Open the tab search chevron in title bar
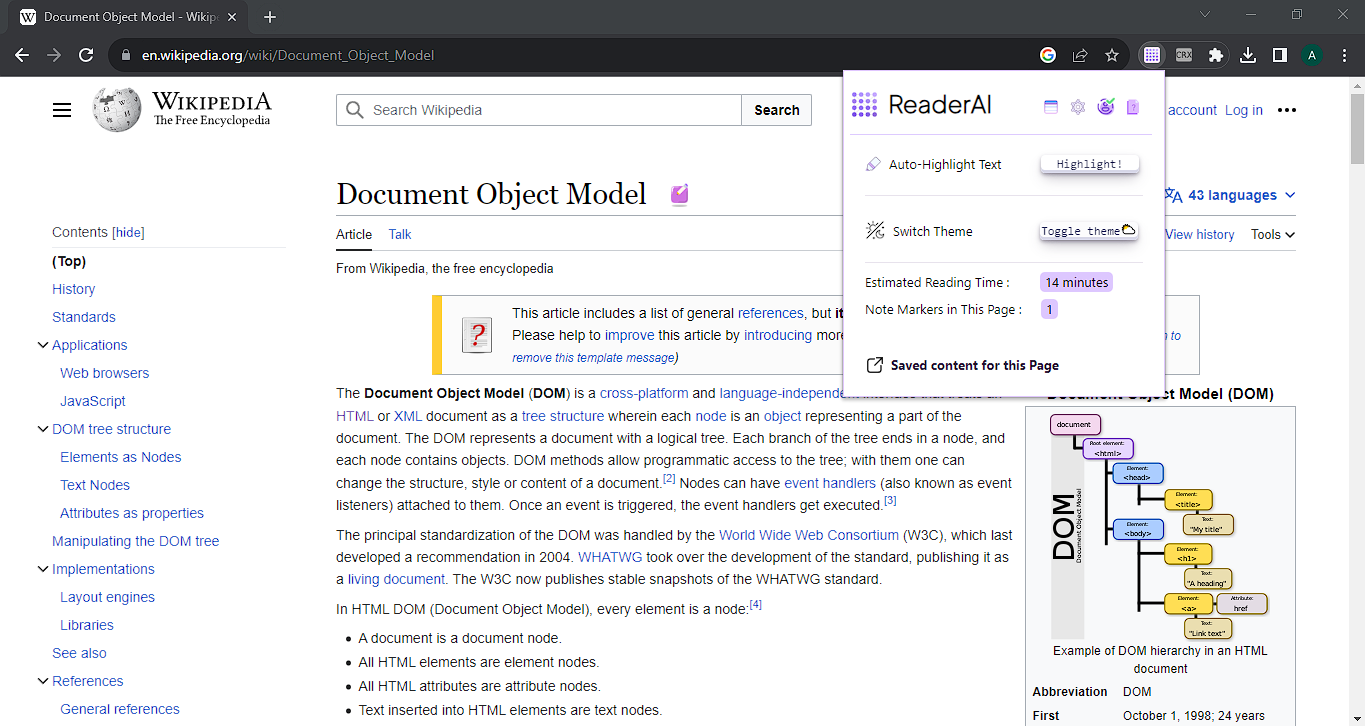Screen dimensions: 1365x726 [1205, 14]
